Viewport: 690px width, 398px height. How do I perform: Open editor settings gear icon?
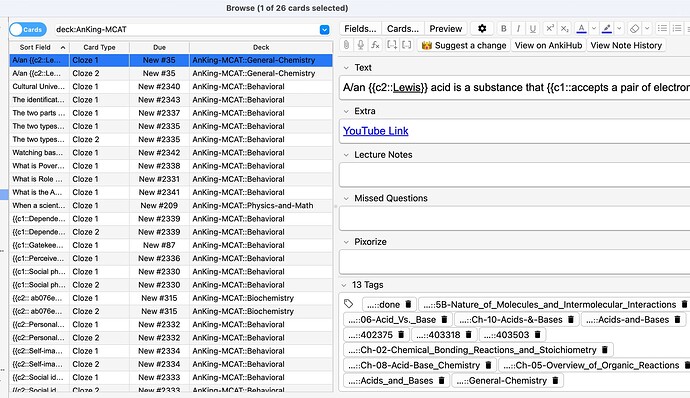(482, 29)
